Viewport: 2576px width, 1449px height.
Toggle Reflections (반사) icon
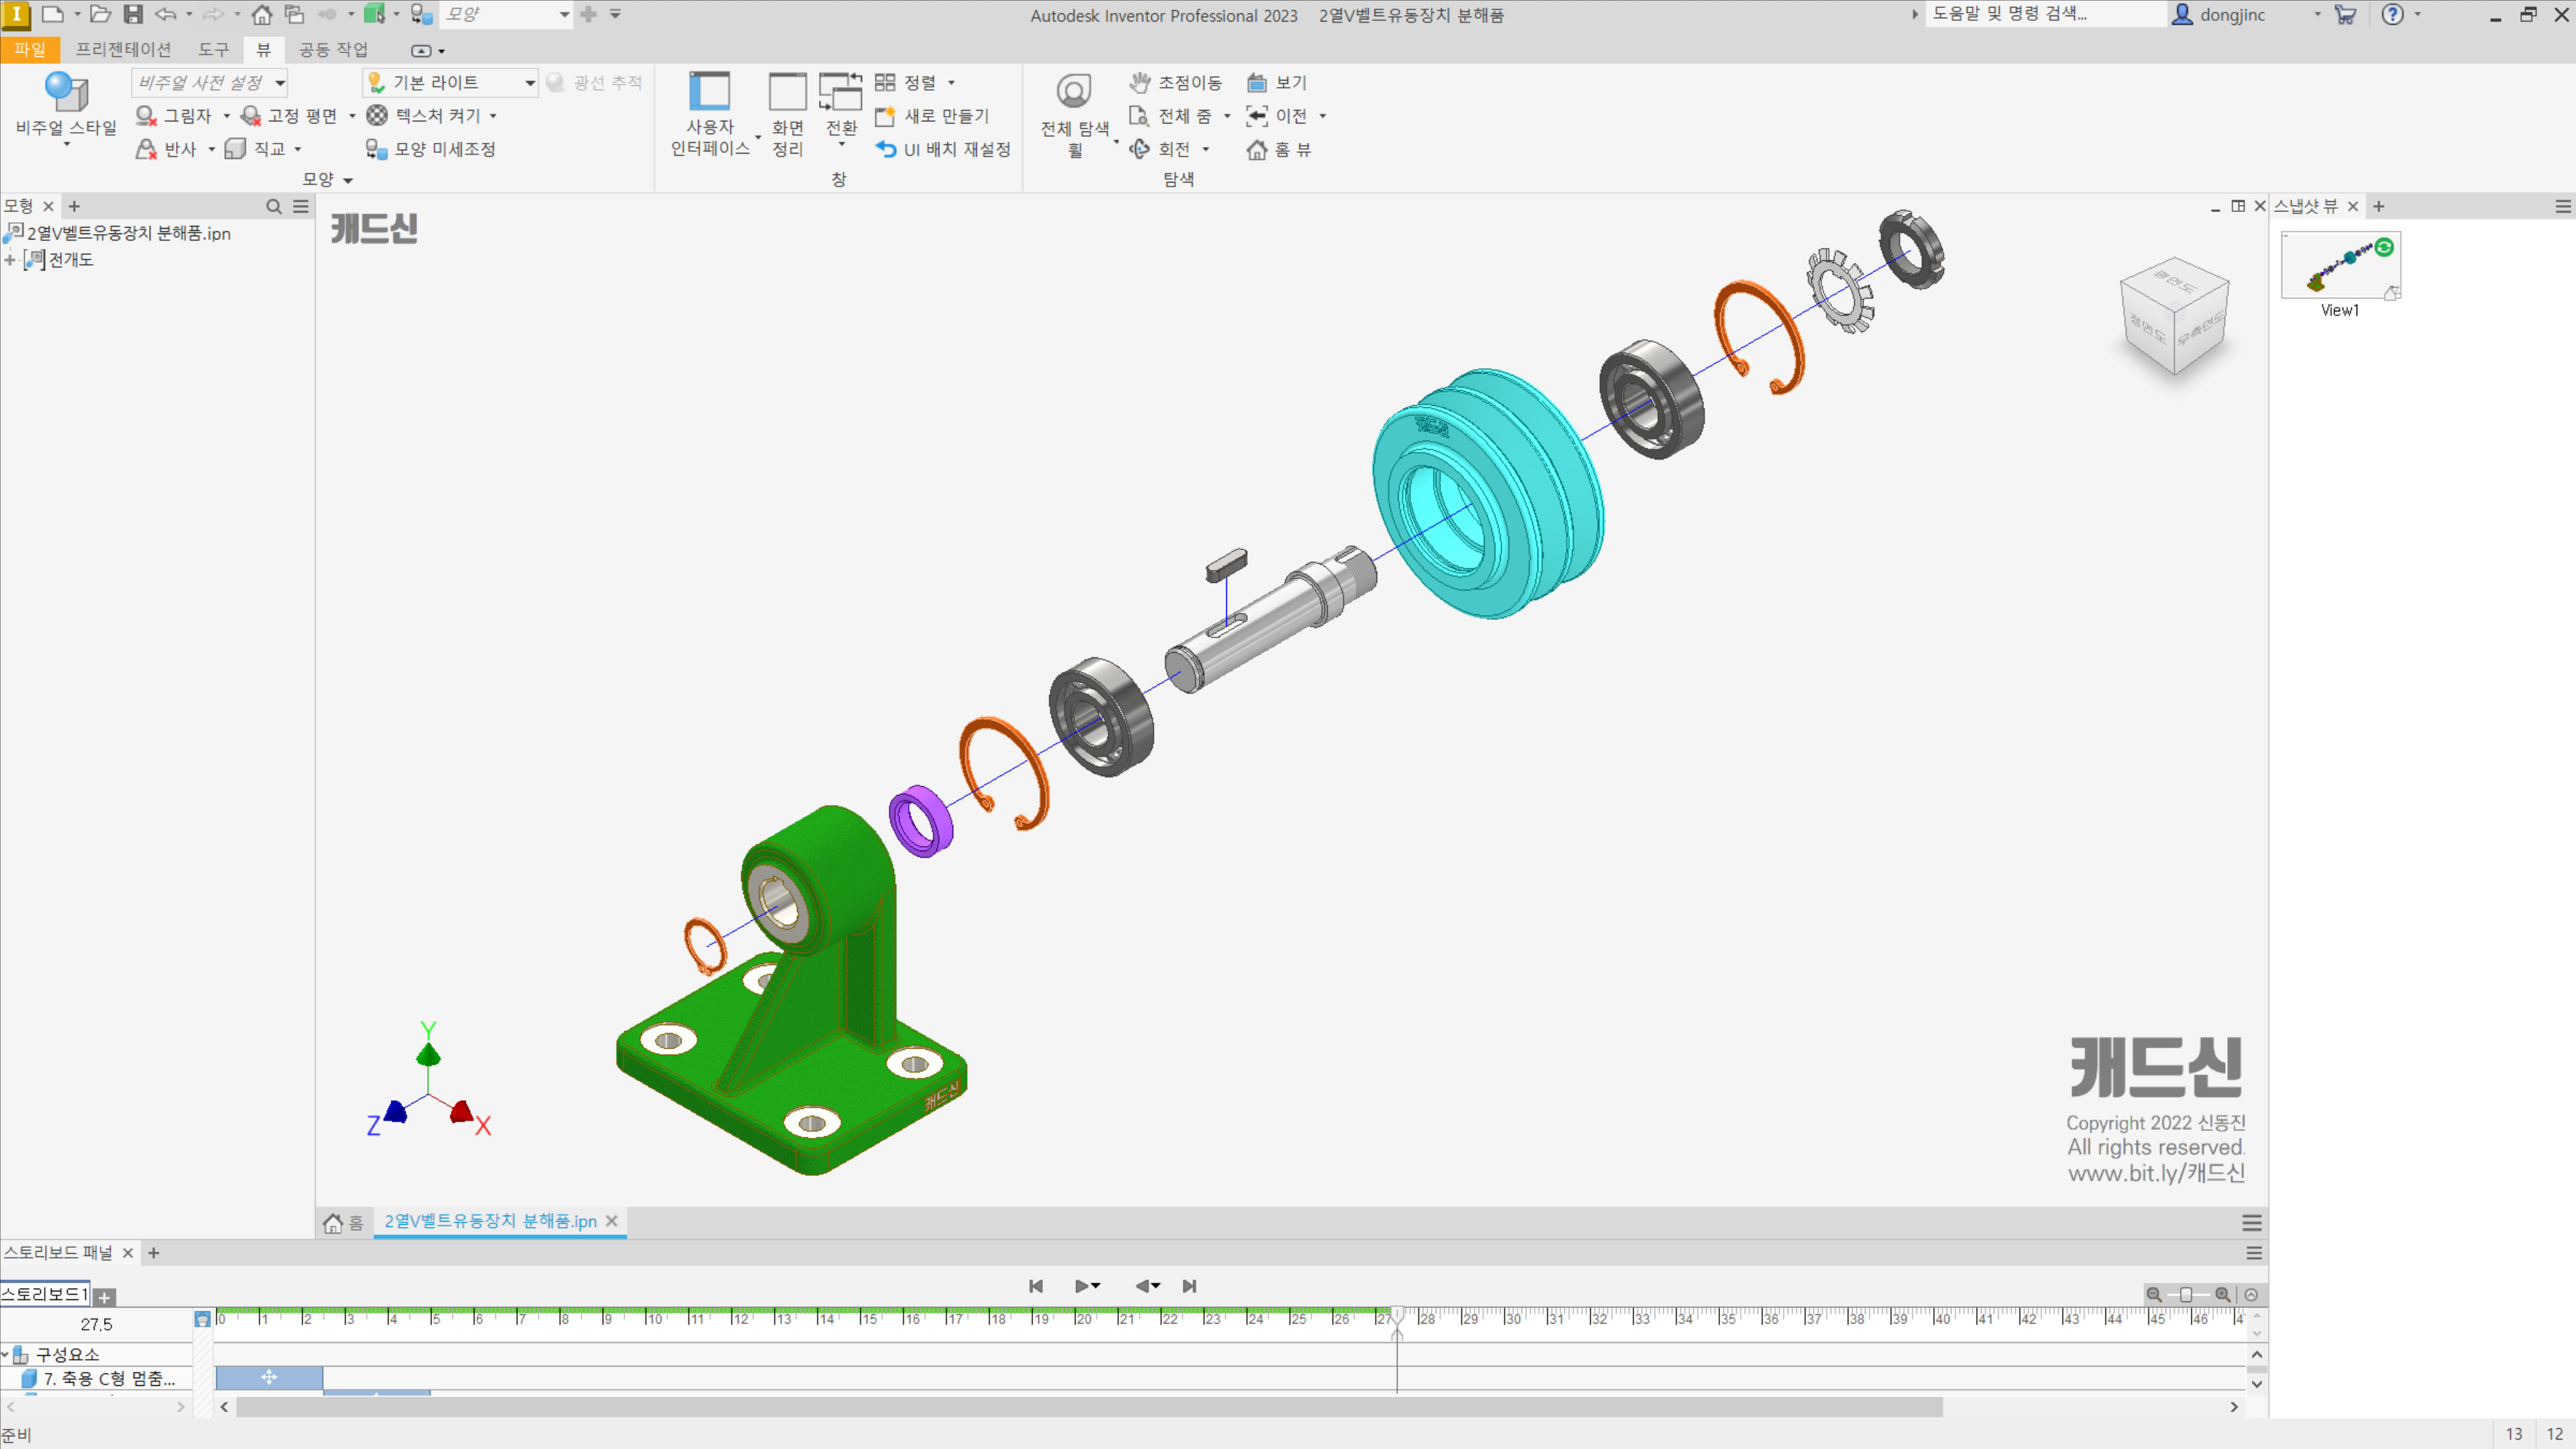(x=146, y=149)
